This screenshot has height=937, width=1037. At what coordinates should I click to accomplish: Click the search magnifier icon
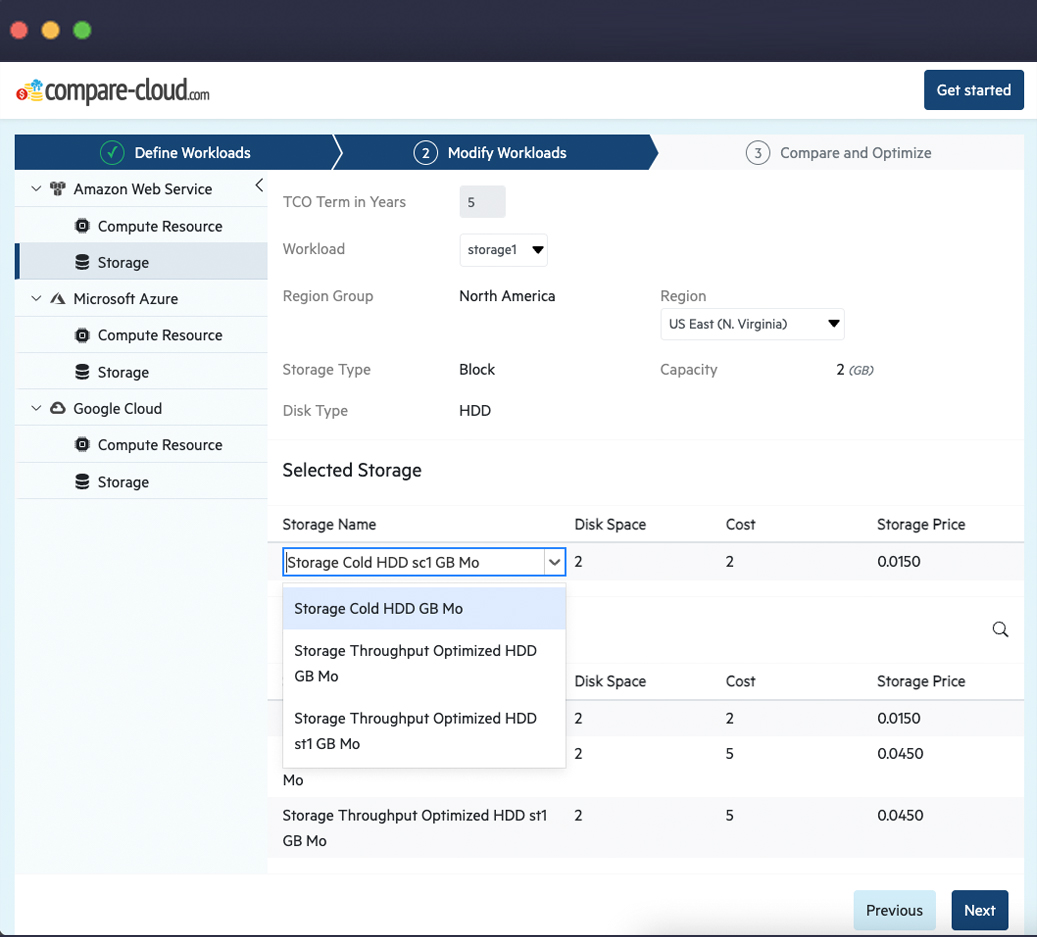point(1000,629)
